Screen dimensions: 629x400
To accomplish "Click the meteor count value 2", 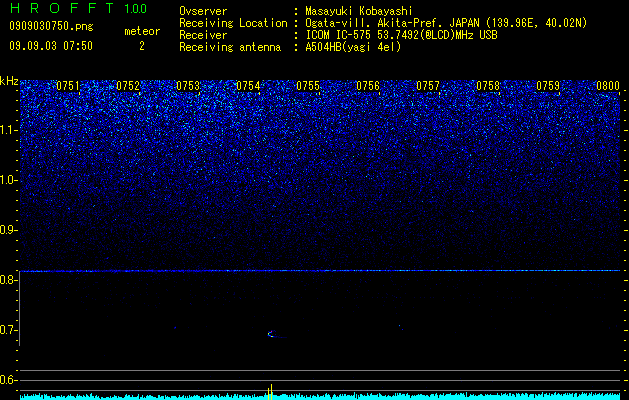I will pyautogui.click(x=142, y=46).
